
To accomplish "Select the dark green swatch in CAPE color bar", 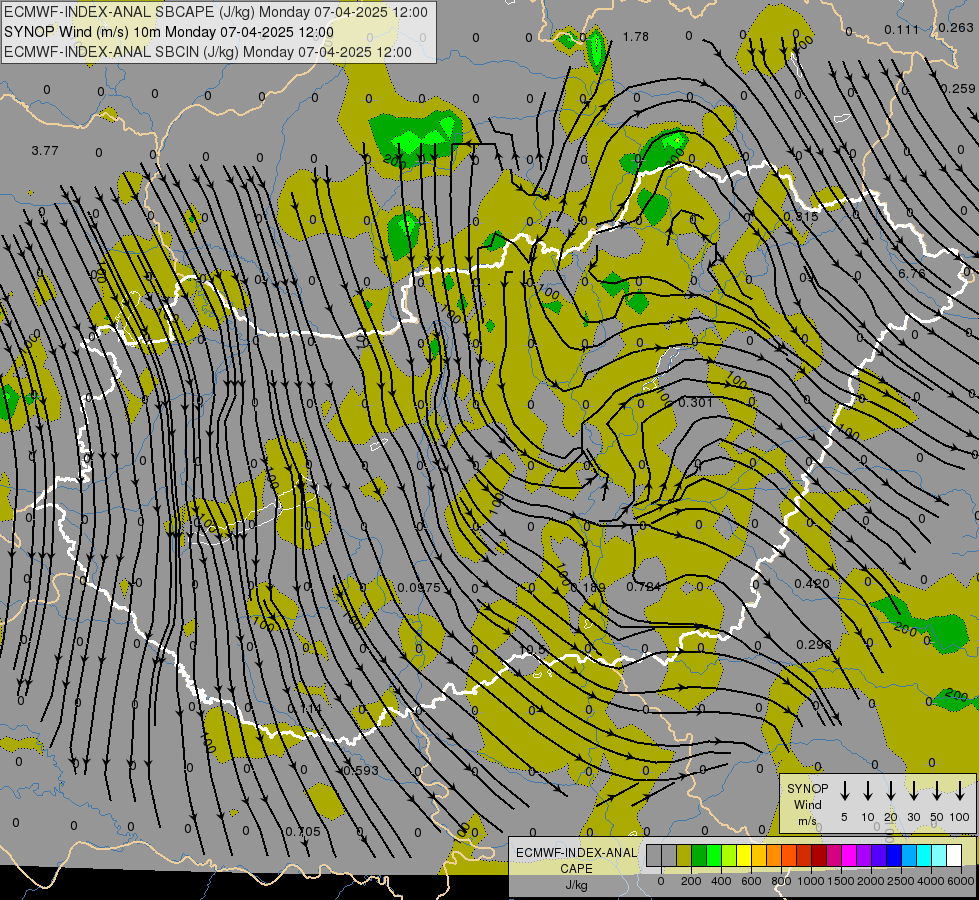I will [x=699, y=855].
